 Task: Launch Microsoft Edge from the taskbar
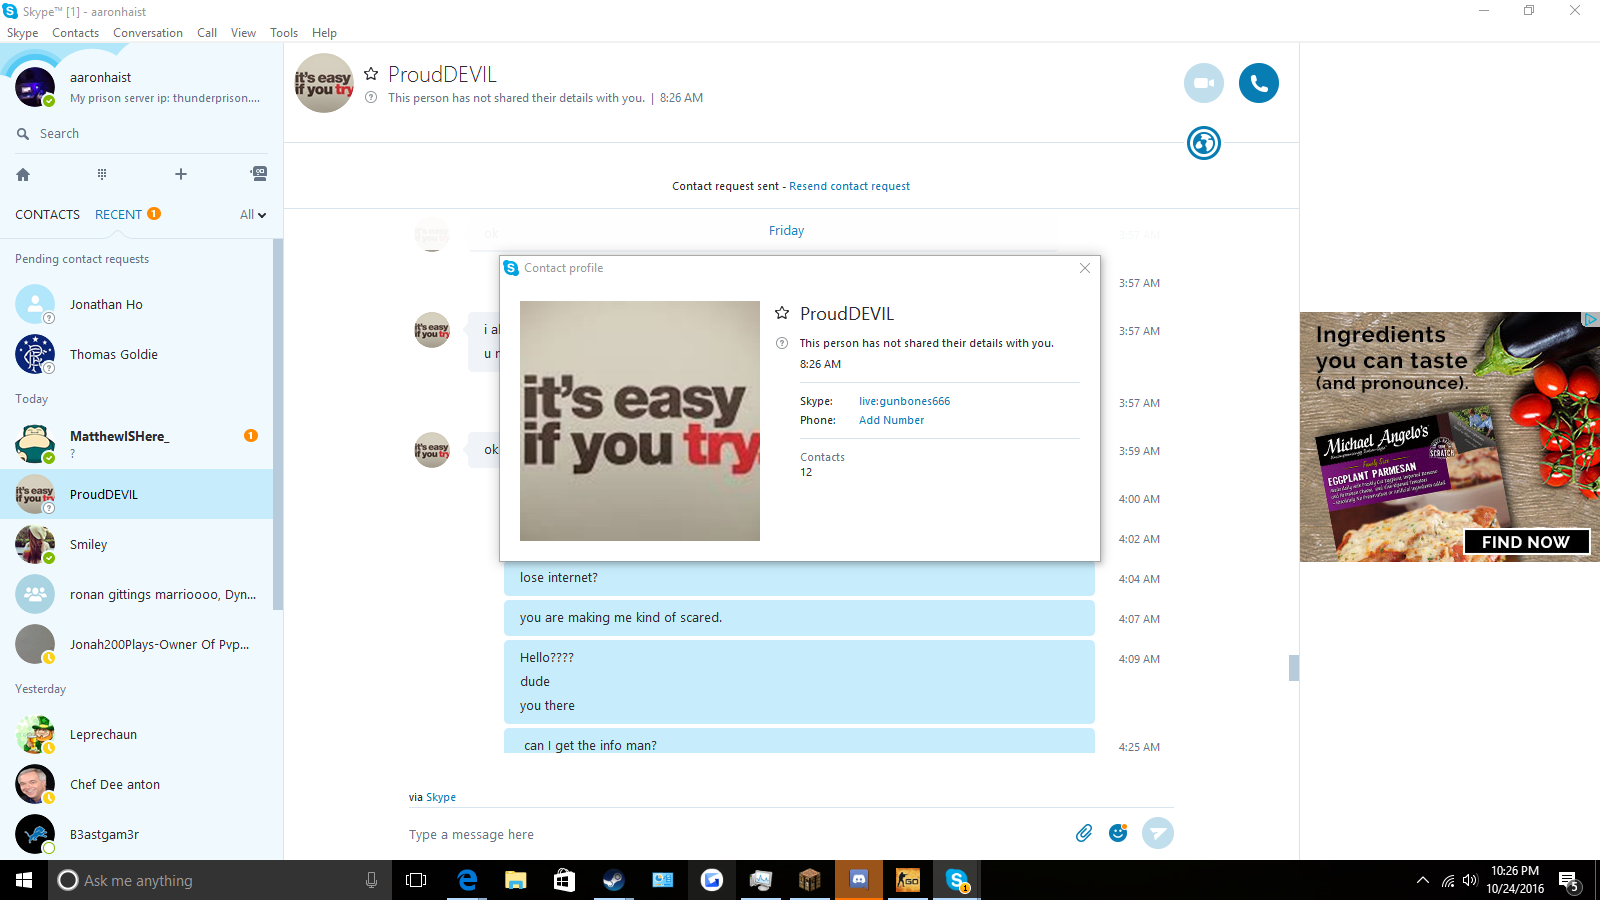click(467, 880)
